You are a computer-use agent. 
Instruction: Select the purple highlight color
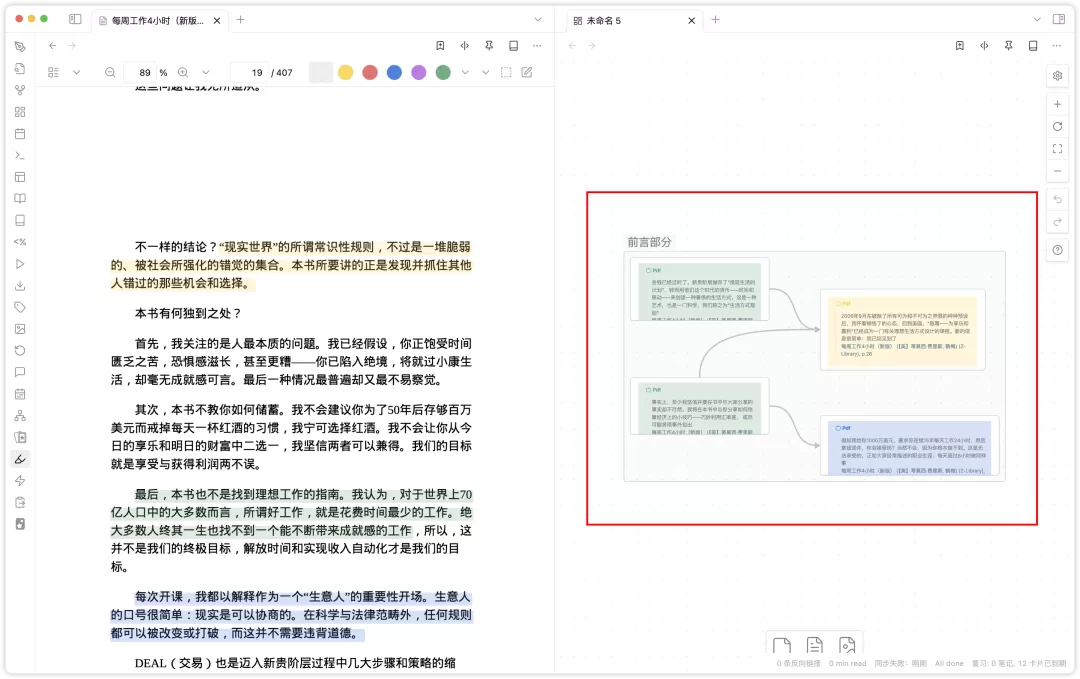click(x=419, y=72)
